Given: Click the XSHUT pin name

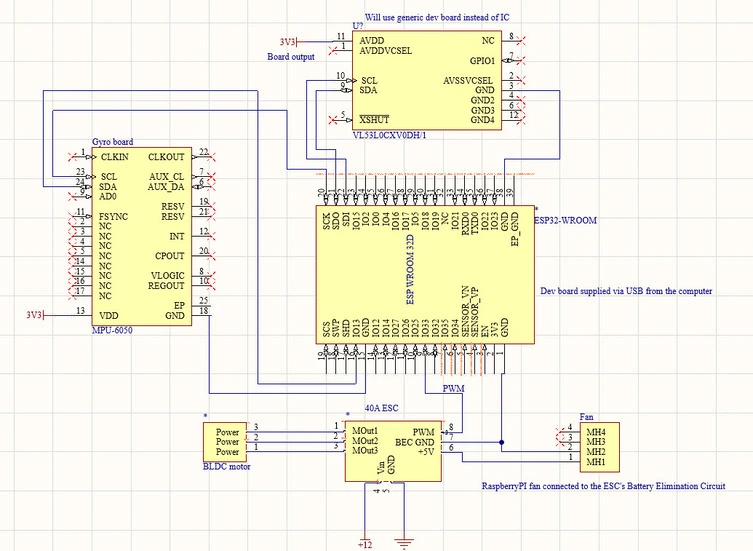Looking at the screenshot, I should pyautogui.click(x=374, y=120).
